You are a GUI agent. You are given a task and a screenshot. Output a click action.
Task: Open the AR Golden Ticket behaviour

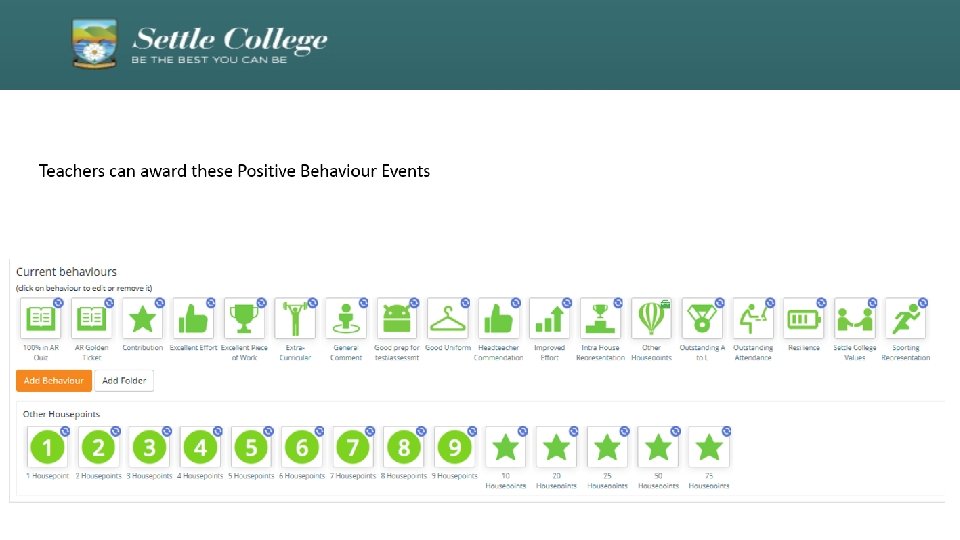92,319
